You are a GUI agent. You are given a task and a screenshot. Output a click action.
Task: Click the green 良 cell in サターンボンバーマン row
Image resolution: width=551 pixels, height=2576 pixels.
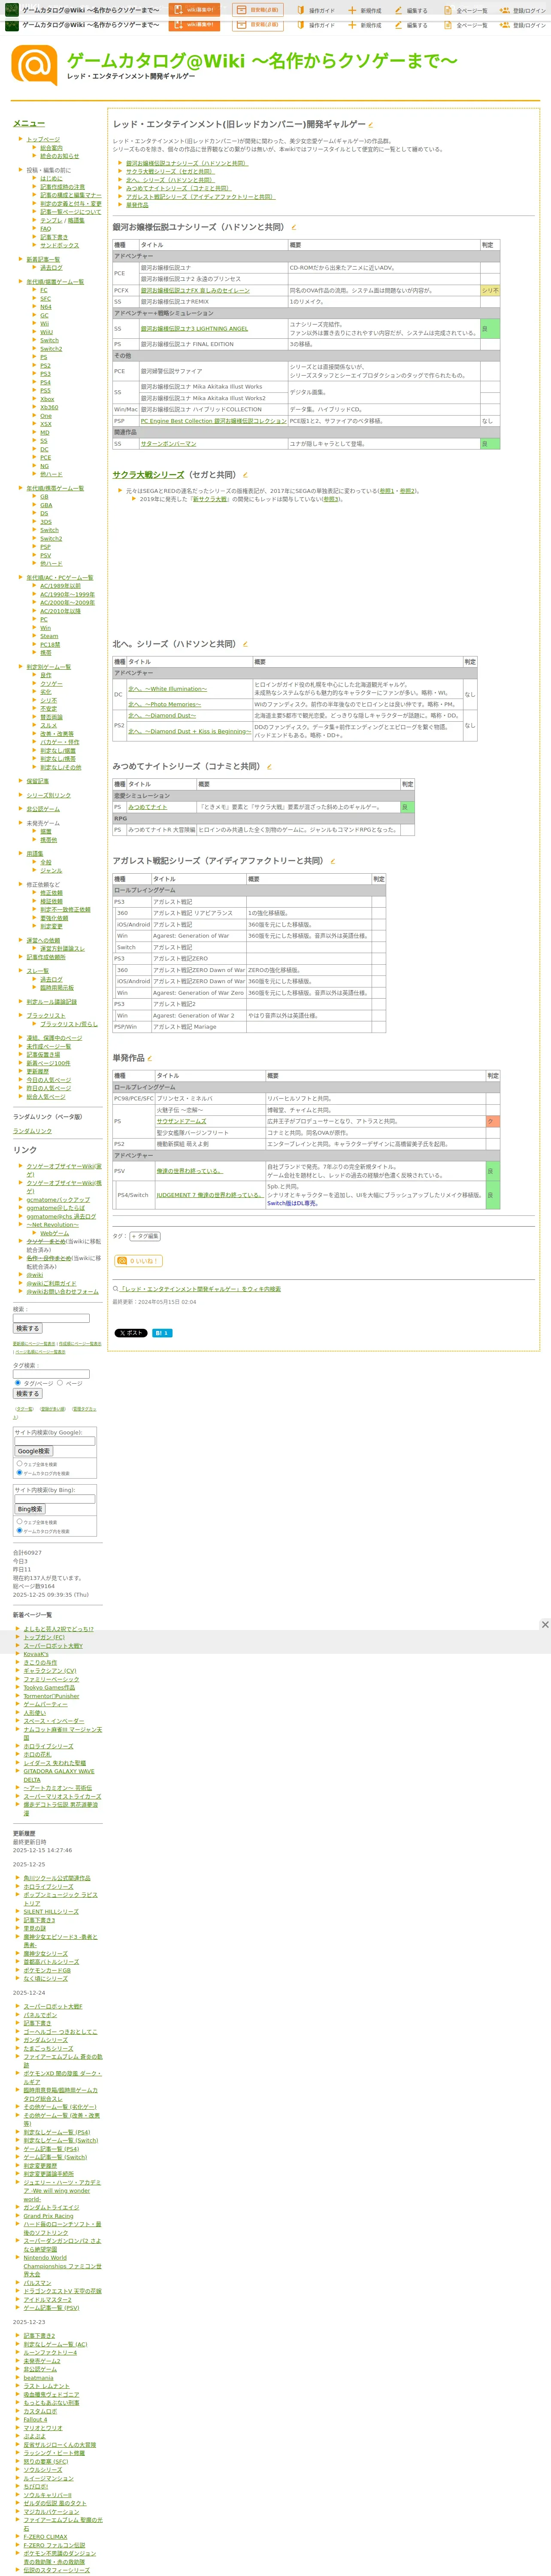click(490, 444)
